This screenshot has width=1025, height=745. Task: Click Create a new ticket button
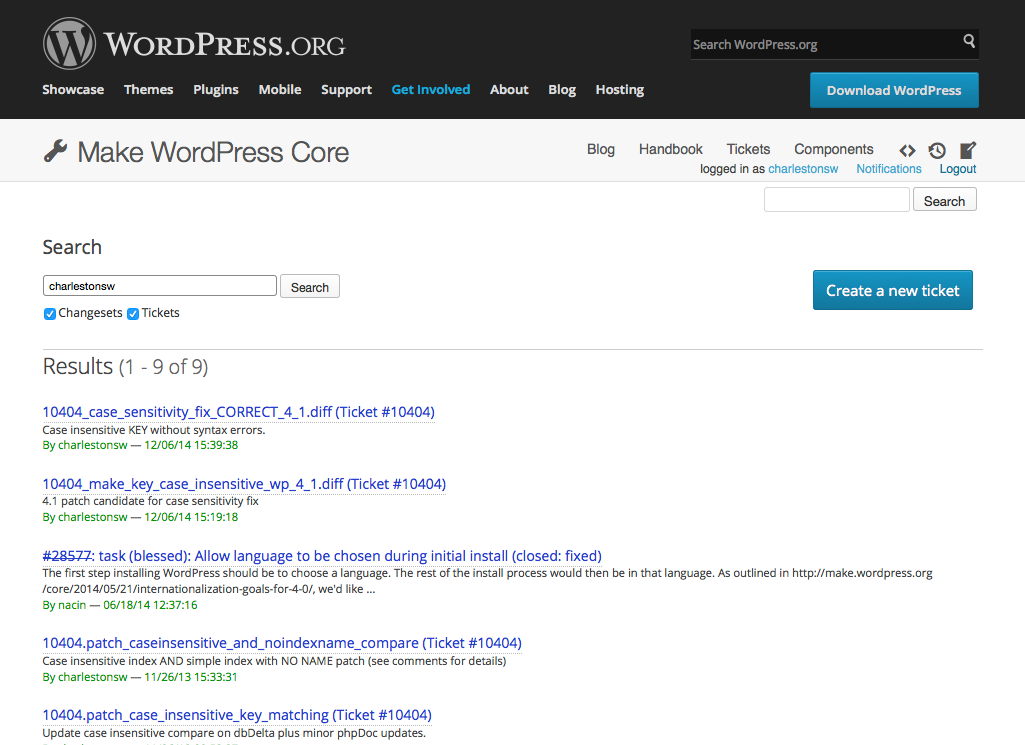pyautogui.click(x=892, y=290)
